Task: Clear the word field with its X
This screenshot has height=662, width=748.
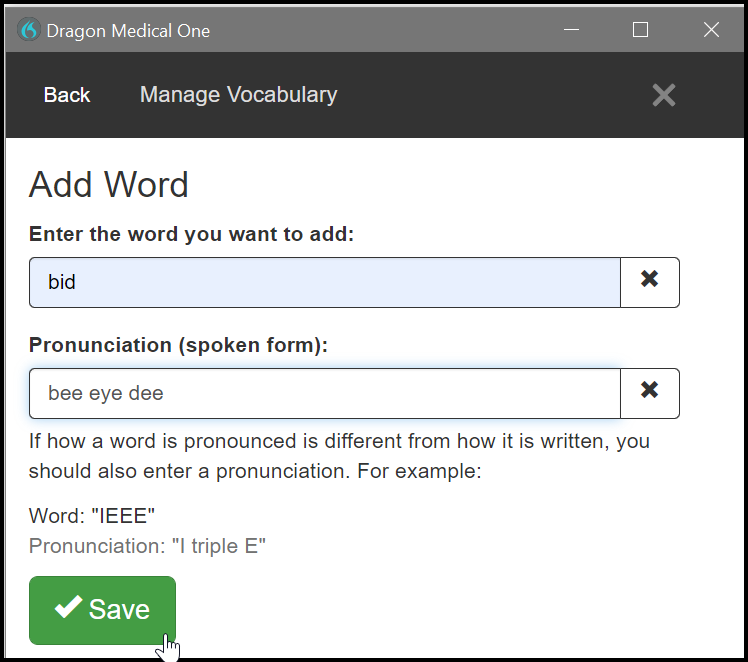Action: pyautogui.click(x=649, y=282)
